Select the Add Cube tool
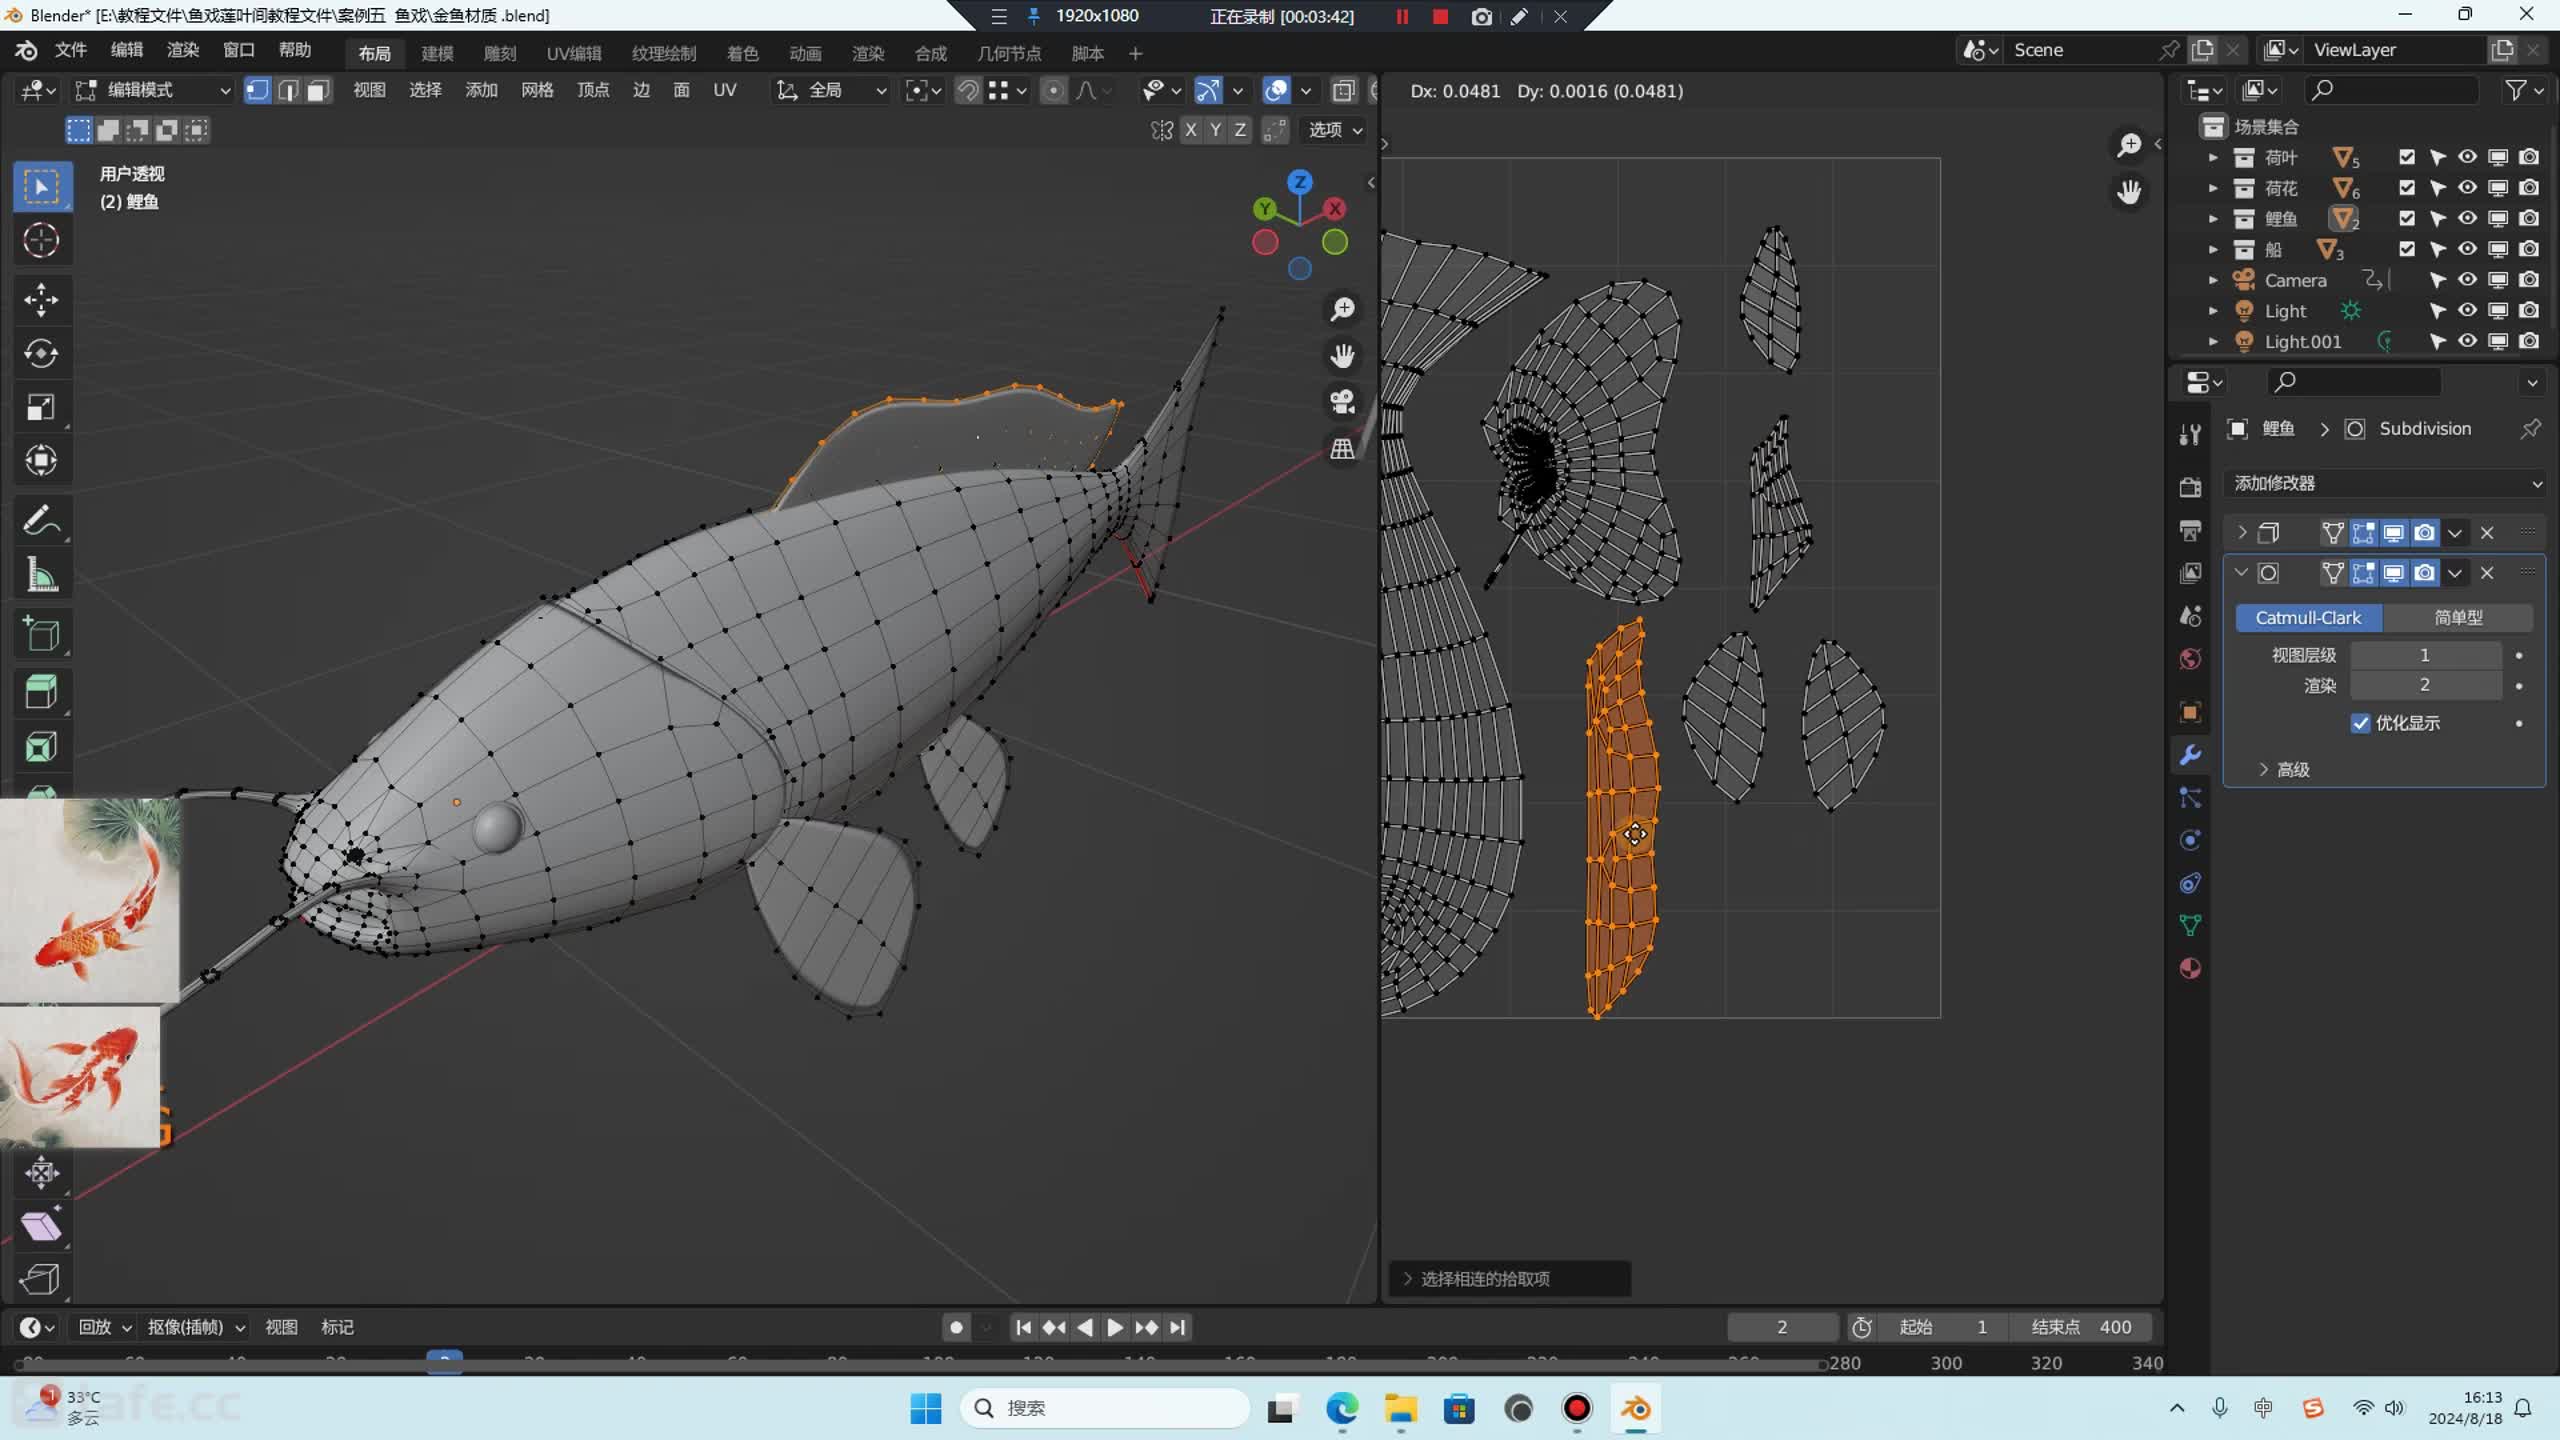The height and width of the screenshot is (1440, 2560). 41,634
